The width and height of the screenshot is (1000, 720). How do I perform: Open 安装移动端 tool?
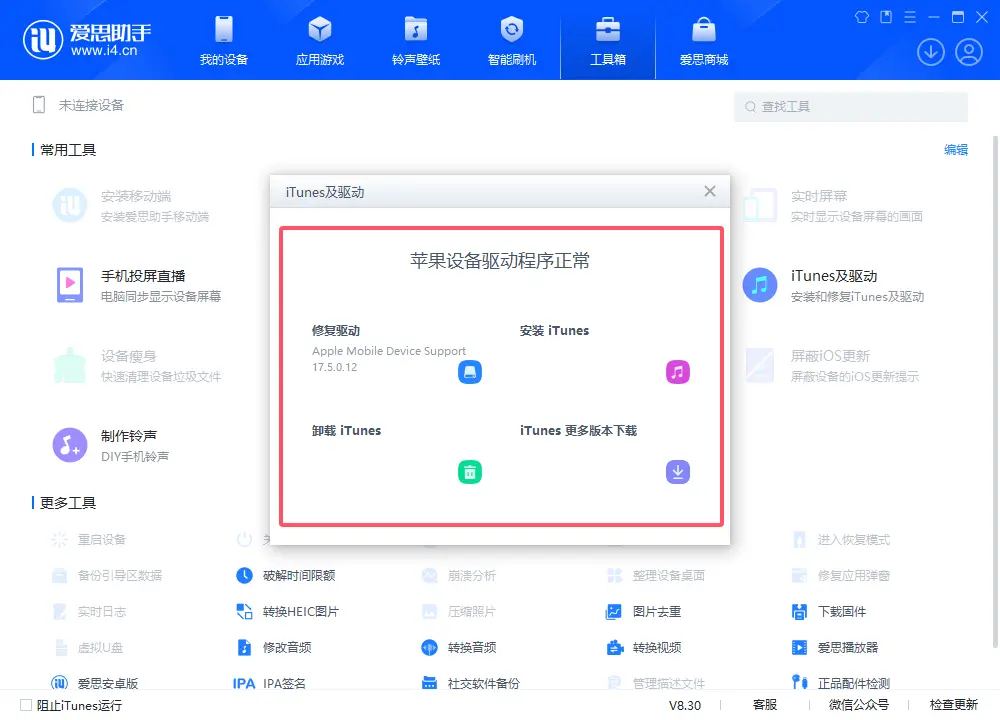[x=131, y=205]
